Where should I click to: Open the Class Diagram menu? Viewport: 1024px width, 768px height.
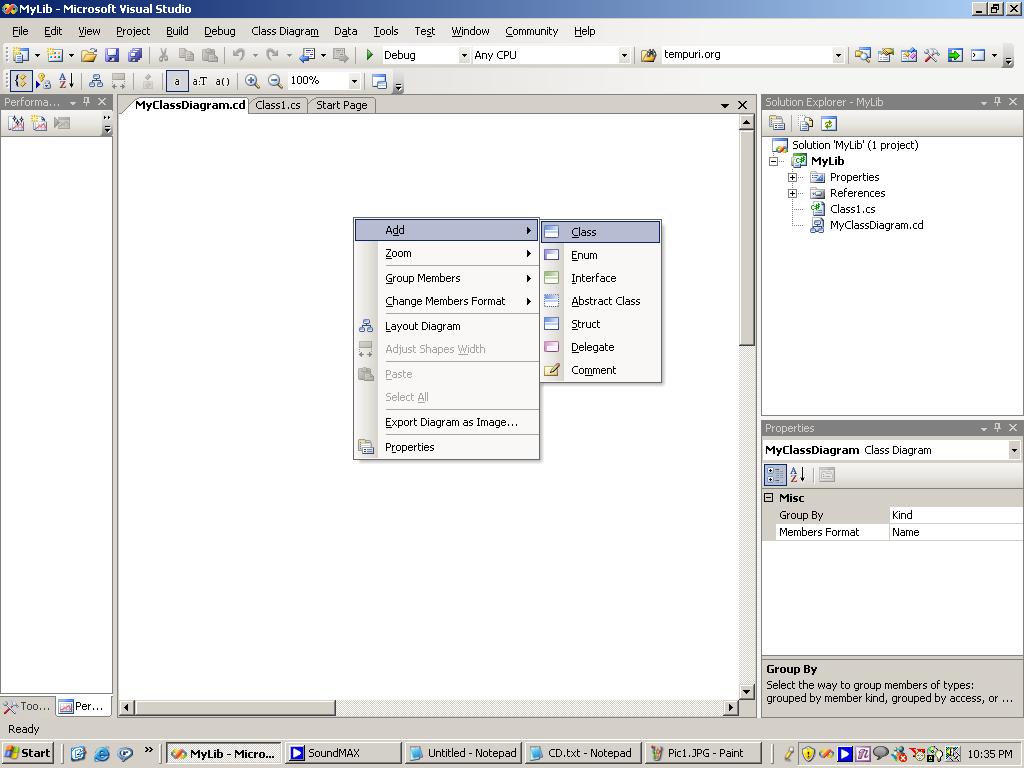(285, 31)
